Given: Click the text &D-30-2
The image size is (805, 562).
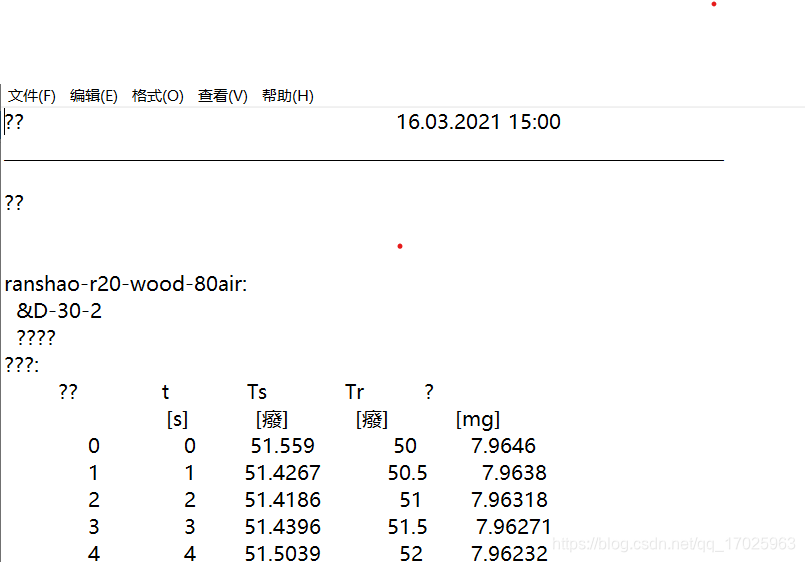Looking at the screenshot, I should click(x=59, y=311).
